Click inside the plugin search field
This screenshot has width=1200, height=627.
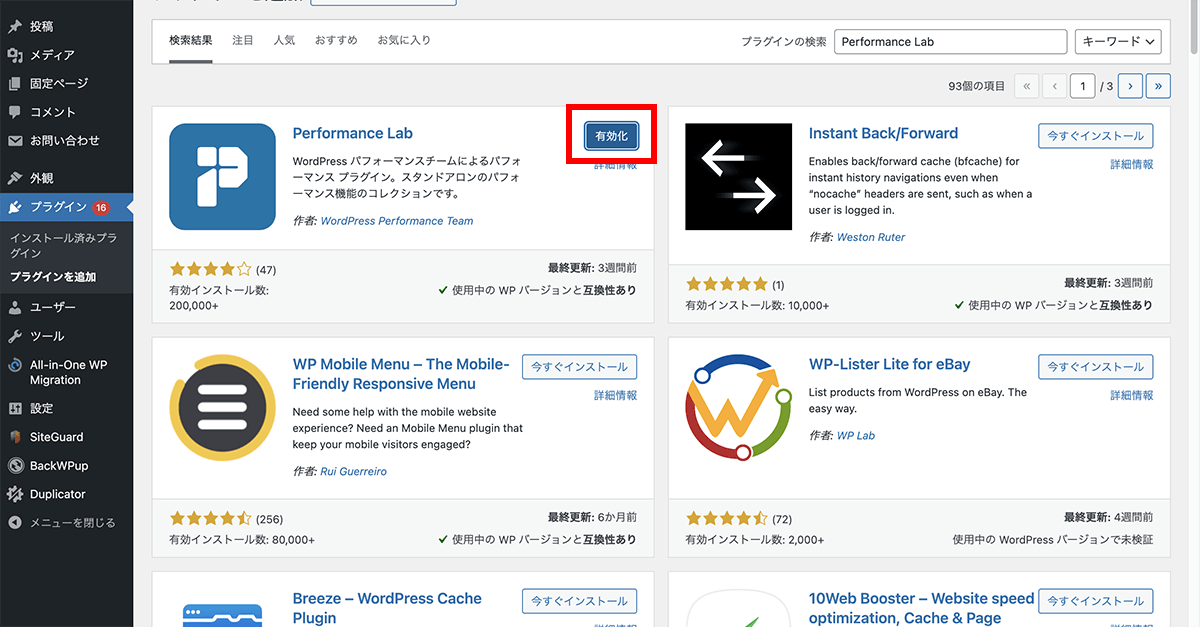(x=950, y=41)
